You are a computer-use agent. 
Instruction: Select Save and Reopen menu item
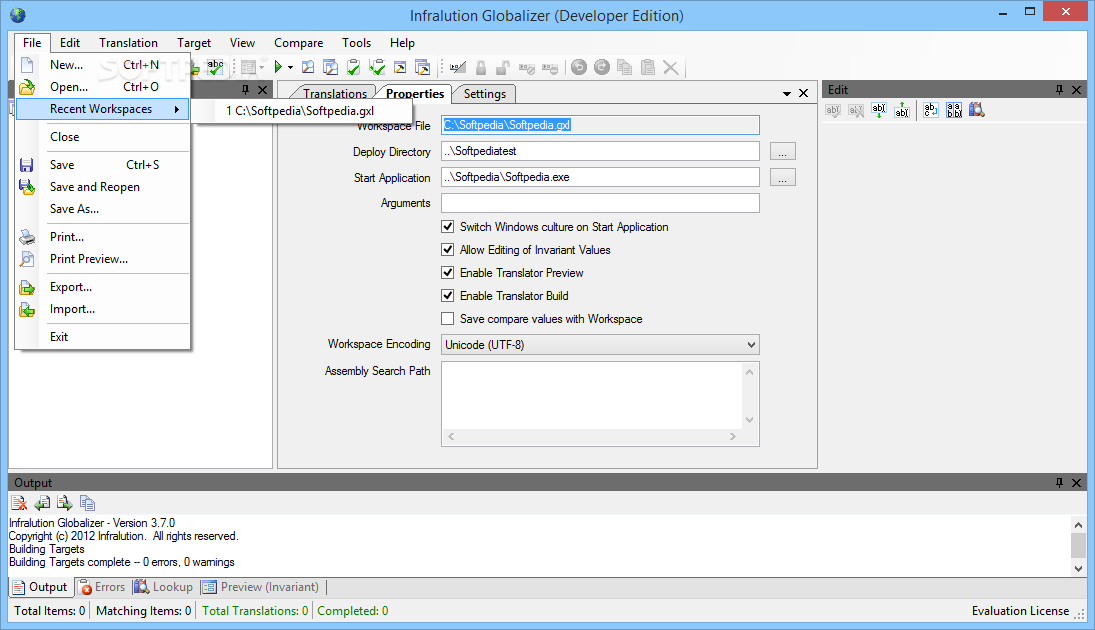[x=103, y=187]
